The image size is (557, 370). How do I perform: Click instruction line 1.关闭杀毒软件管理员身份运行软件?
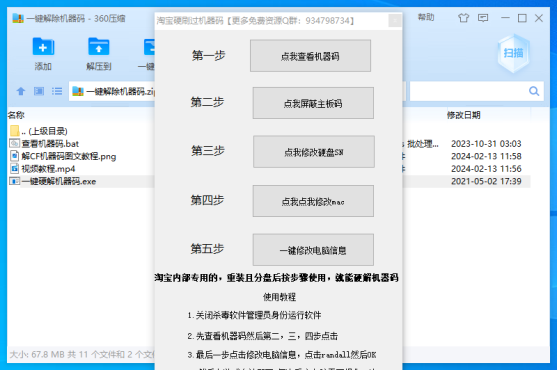254,315
